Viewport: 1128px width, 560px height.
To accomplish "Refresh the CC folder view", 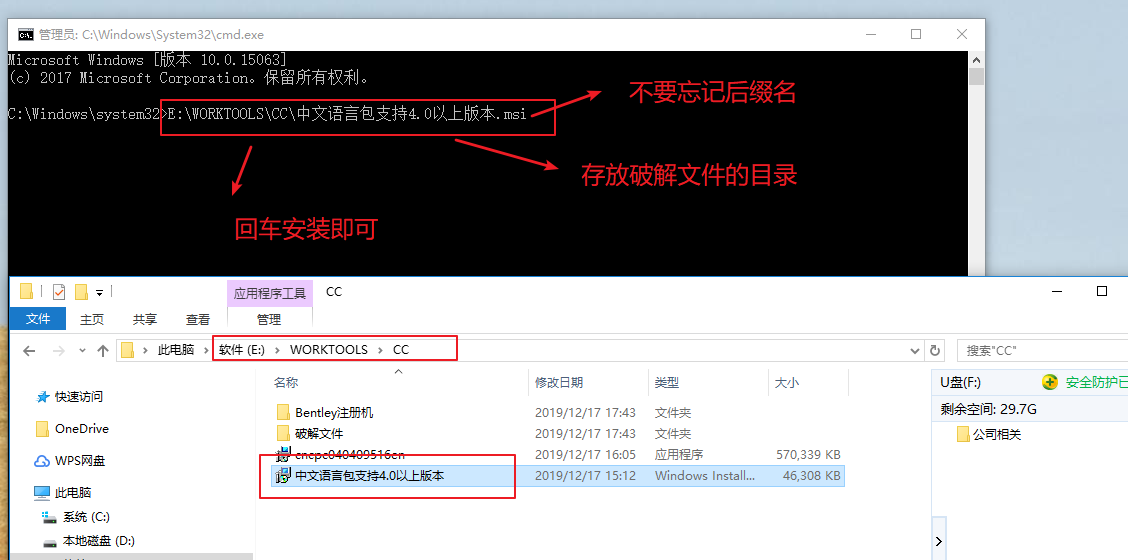I will [x=934, y=351].
